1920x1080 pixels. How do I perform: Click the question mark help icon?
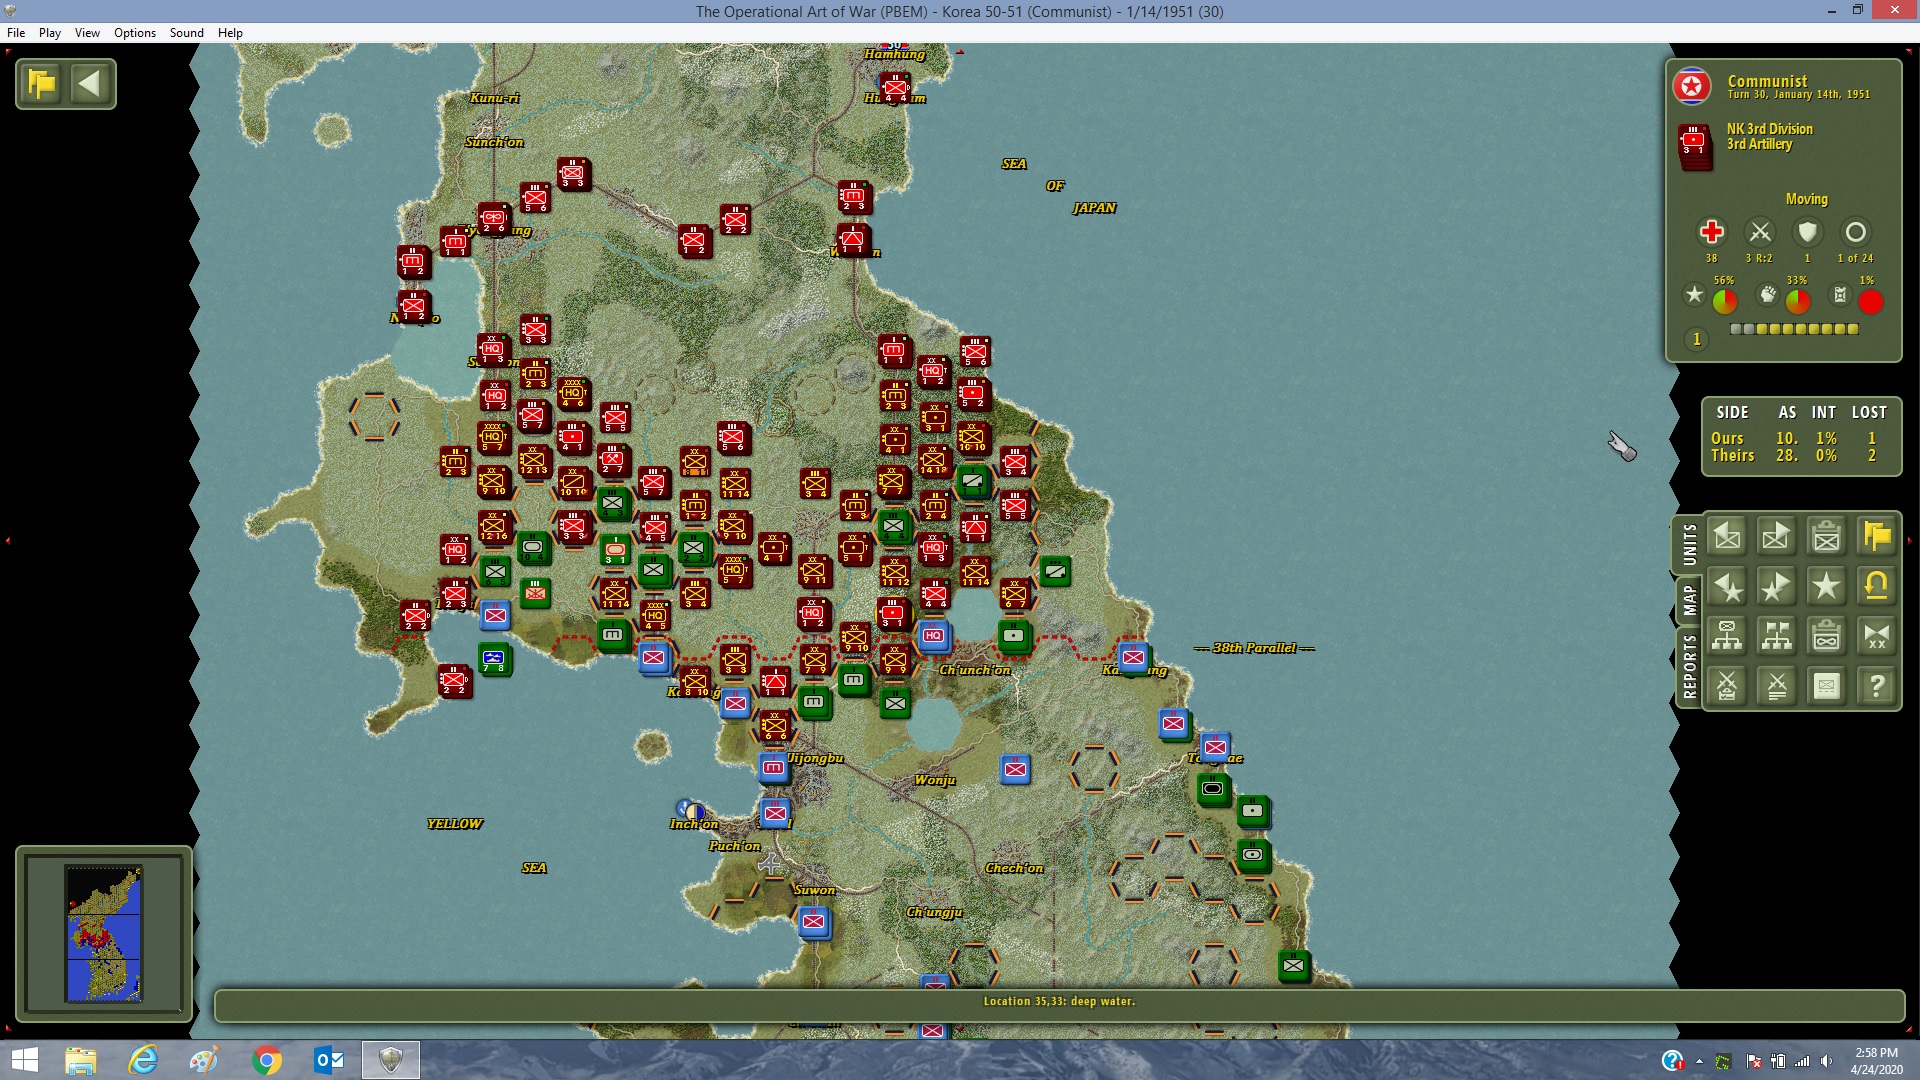pyautogui.click(x=1877, y=686)
